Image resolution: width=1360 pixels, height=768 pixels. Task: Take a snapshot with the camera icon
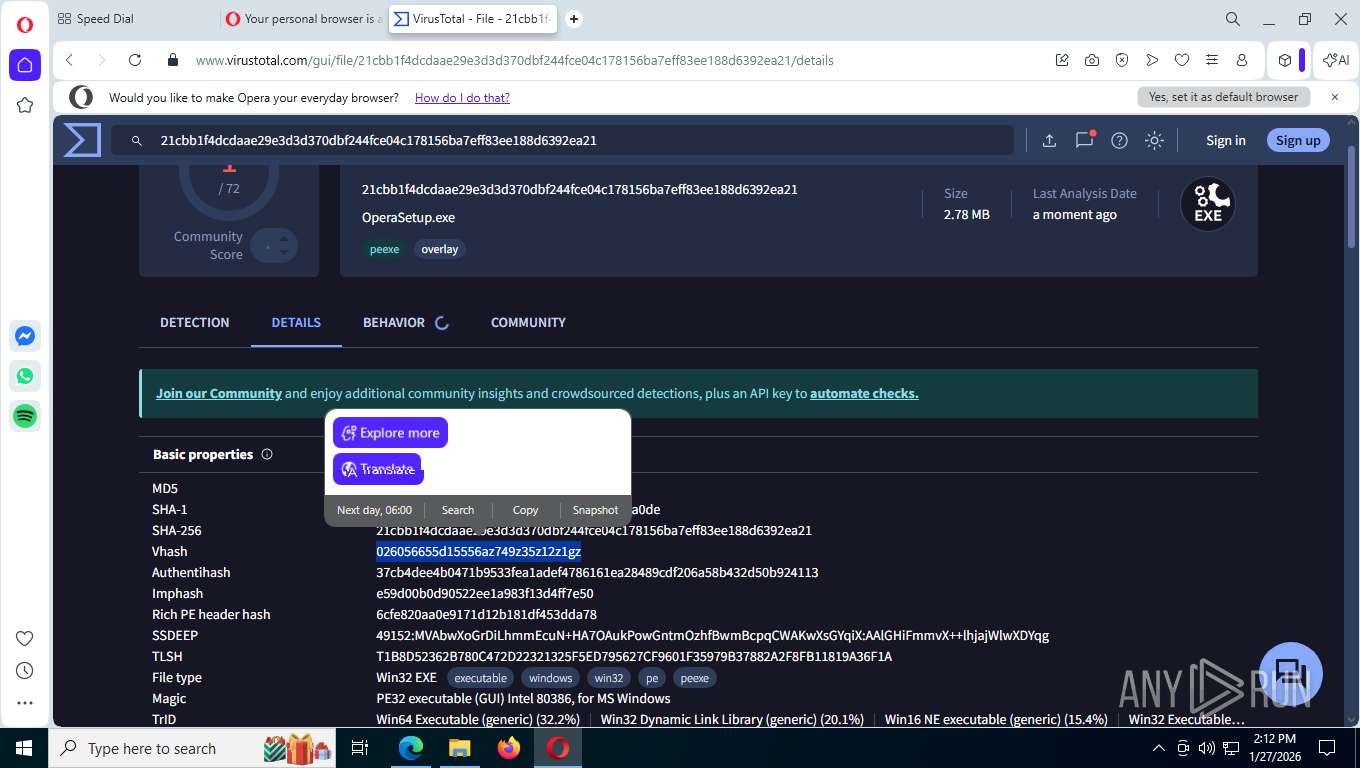point(1092,60)
